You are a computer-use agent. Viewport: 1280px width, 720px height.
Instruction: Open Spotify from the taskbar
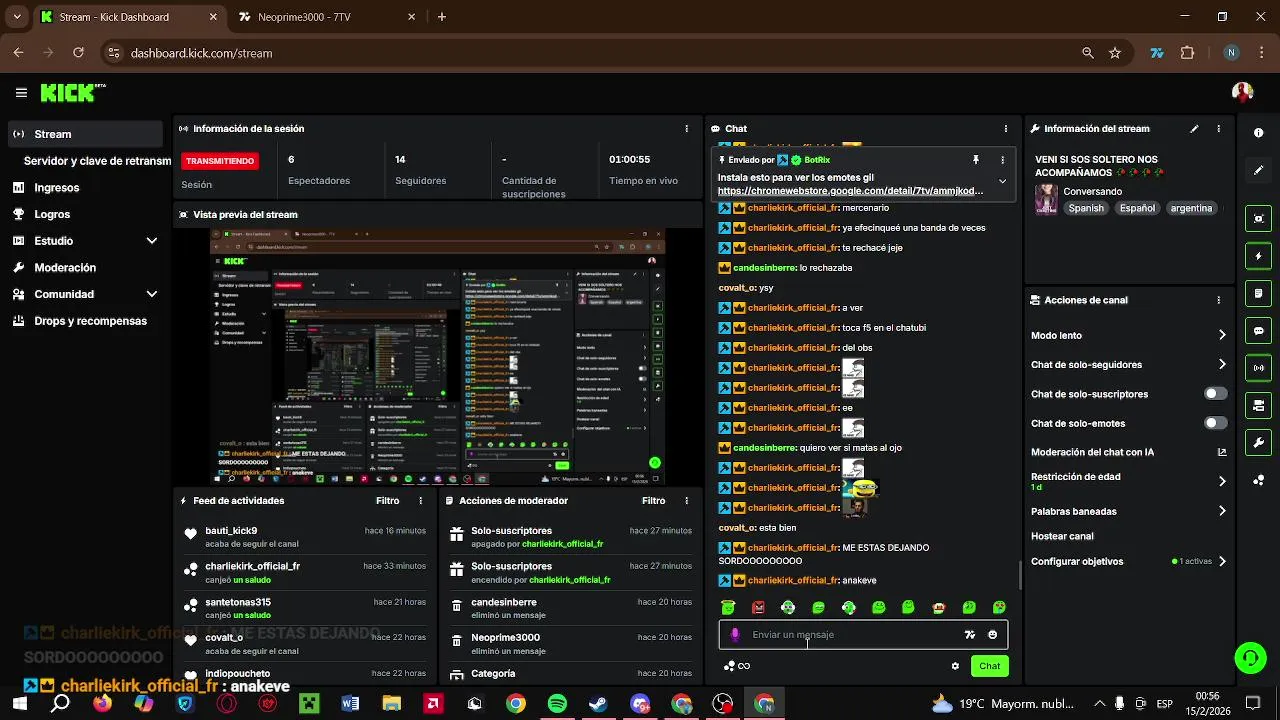[x=557, y=704]
